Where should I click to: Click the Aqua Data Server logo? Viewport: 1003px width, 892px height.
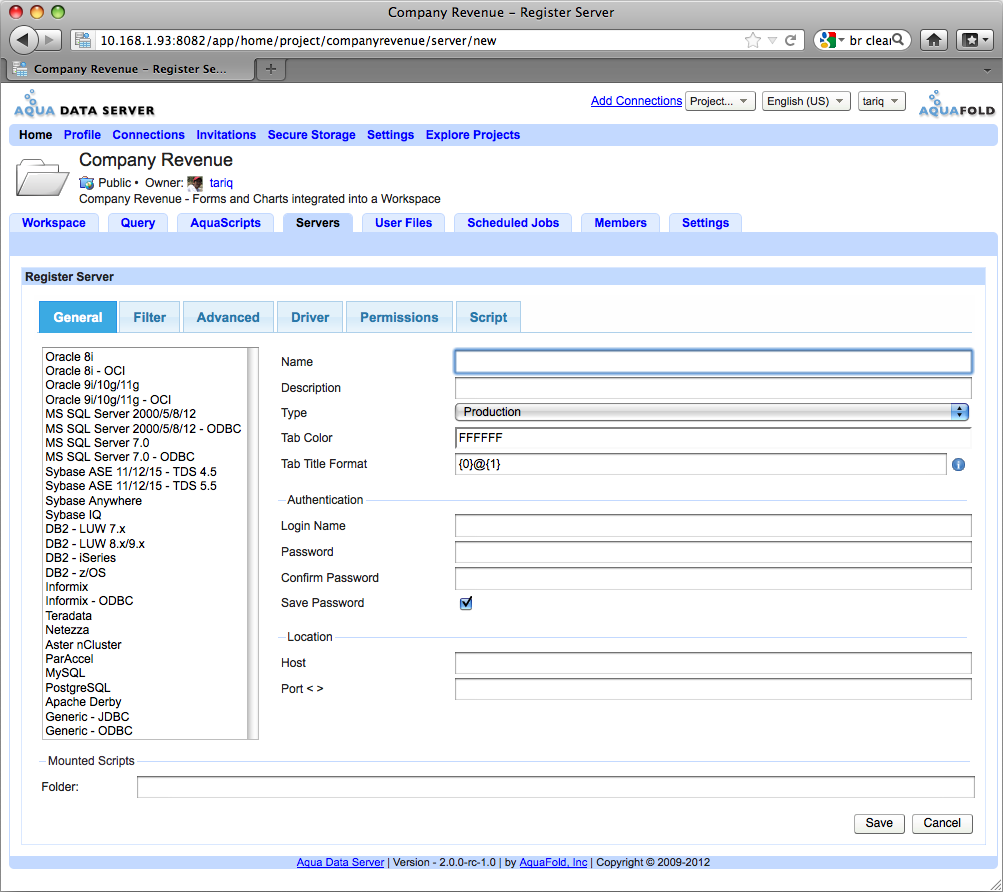(84, 104)
